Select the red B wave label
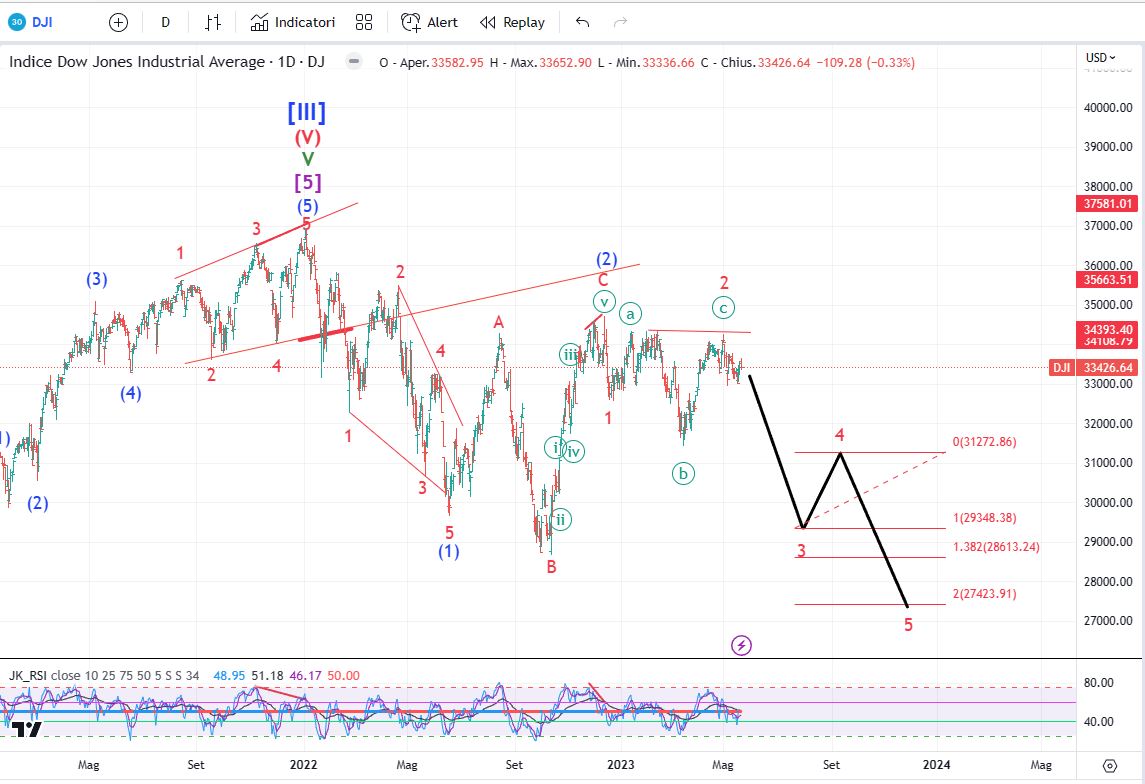 pos(551,566)
